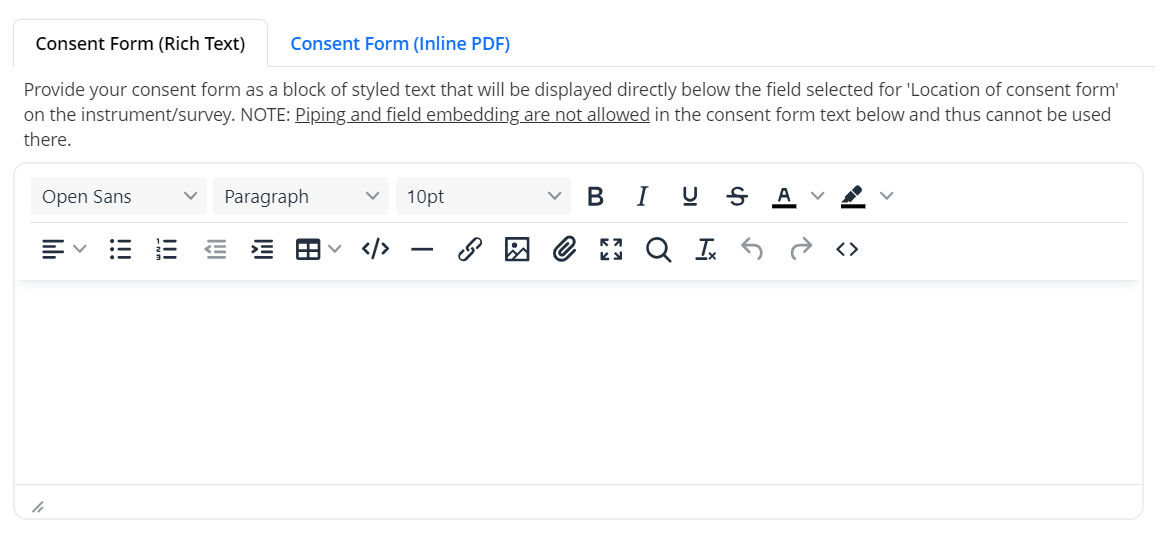The image size is (1171, 542).
Task: Open the 10pt font size dropdown
Action: click(483, 197)
